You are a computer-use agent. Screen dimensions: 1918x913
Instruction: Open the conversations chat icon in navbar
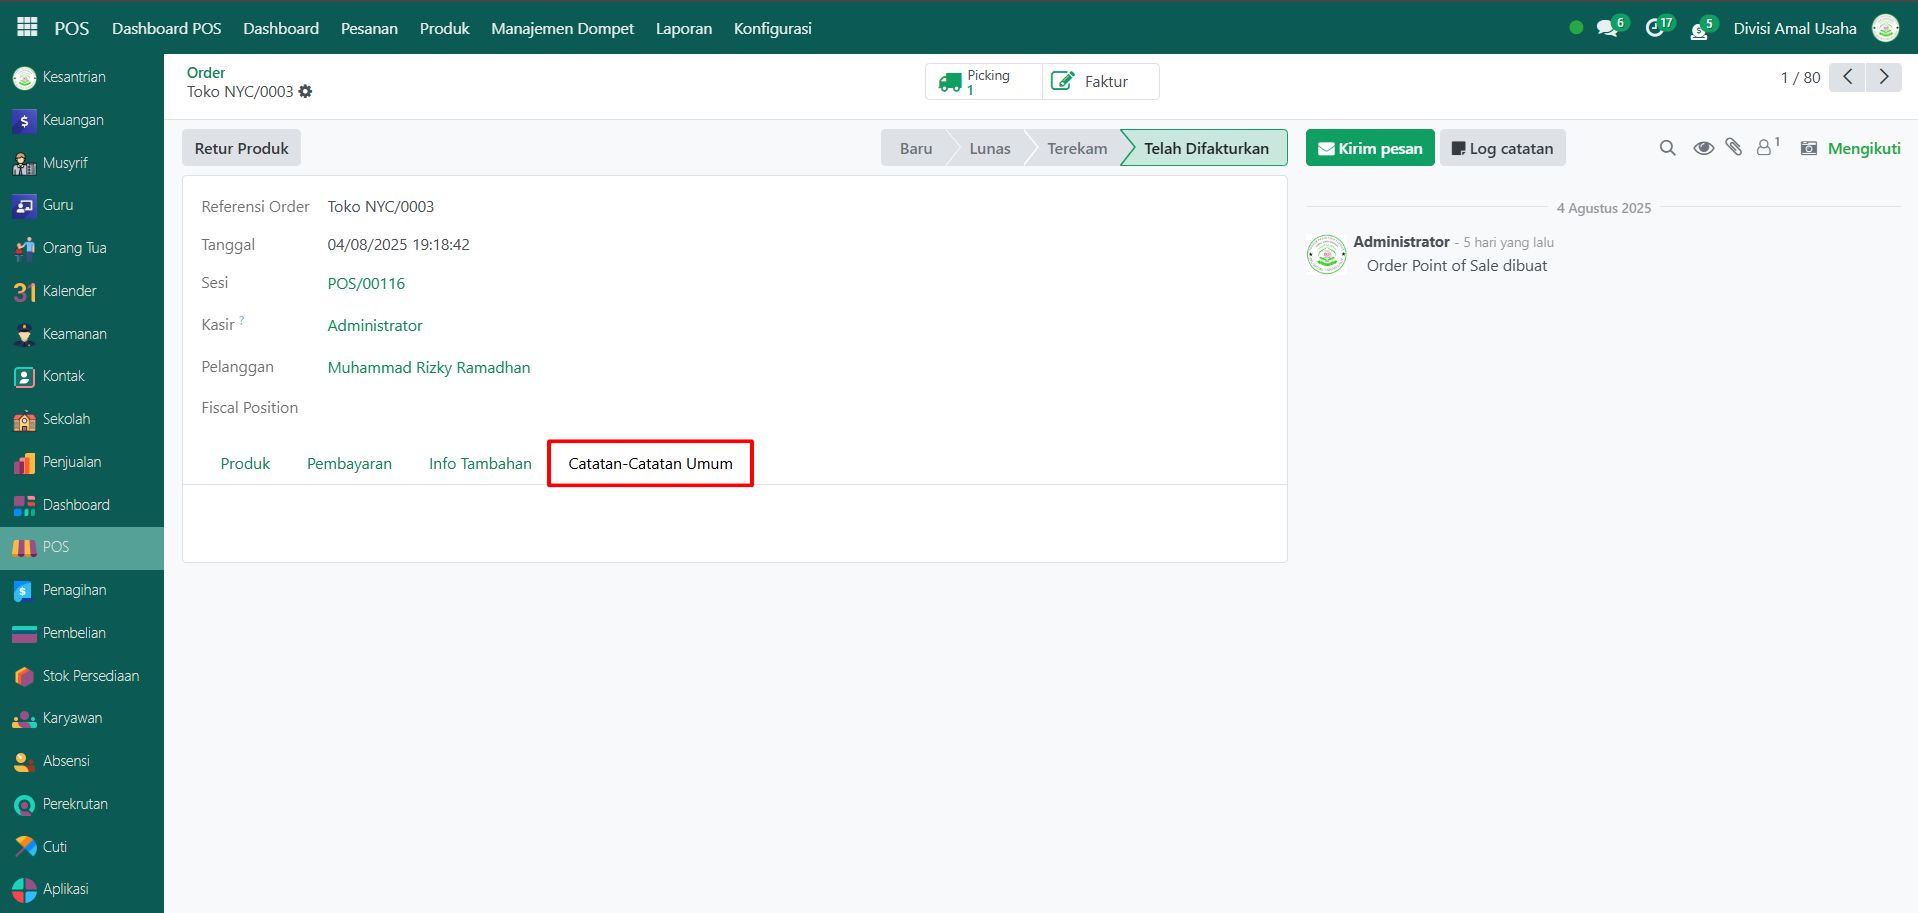coord(1607,28)
